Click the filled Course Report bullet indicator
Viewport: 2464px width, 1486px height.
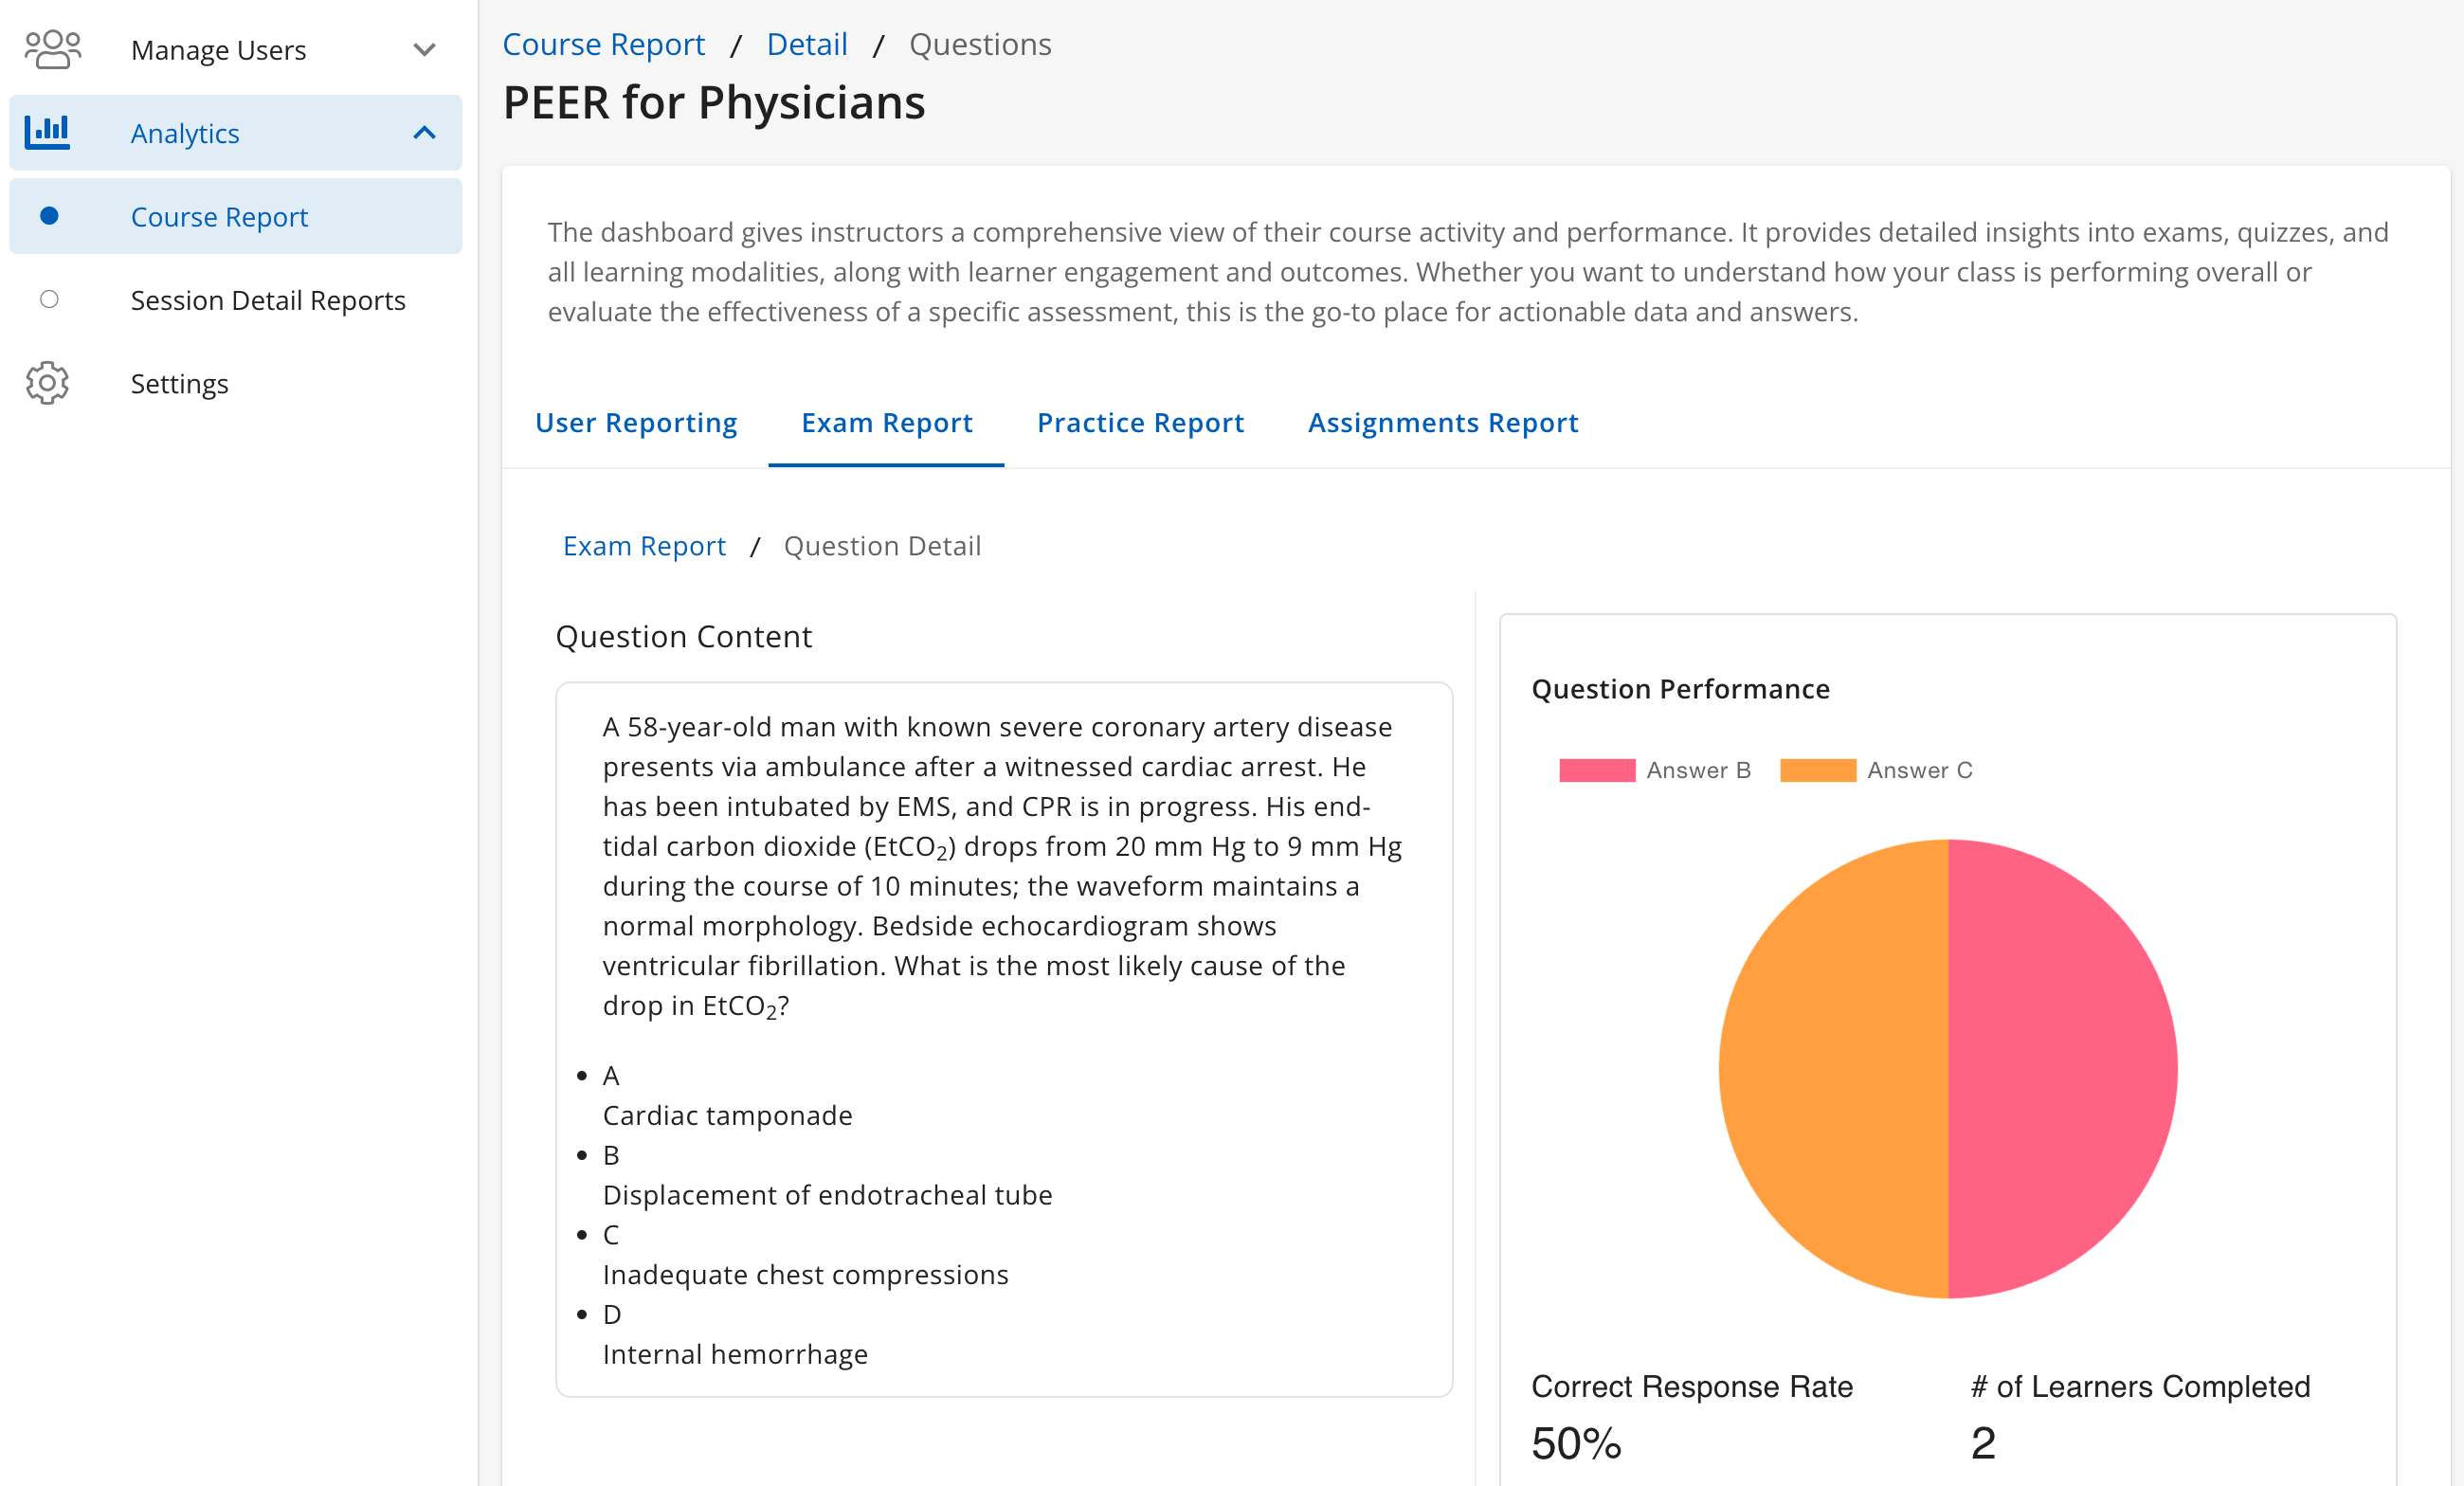(x=47, y=215)
